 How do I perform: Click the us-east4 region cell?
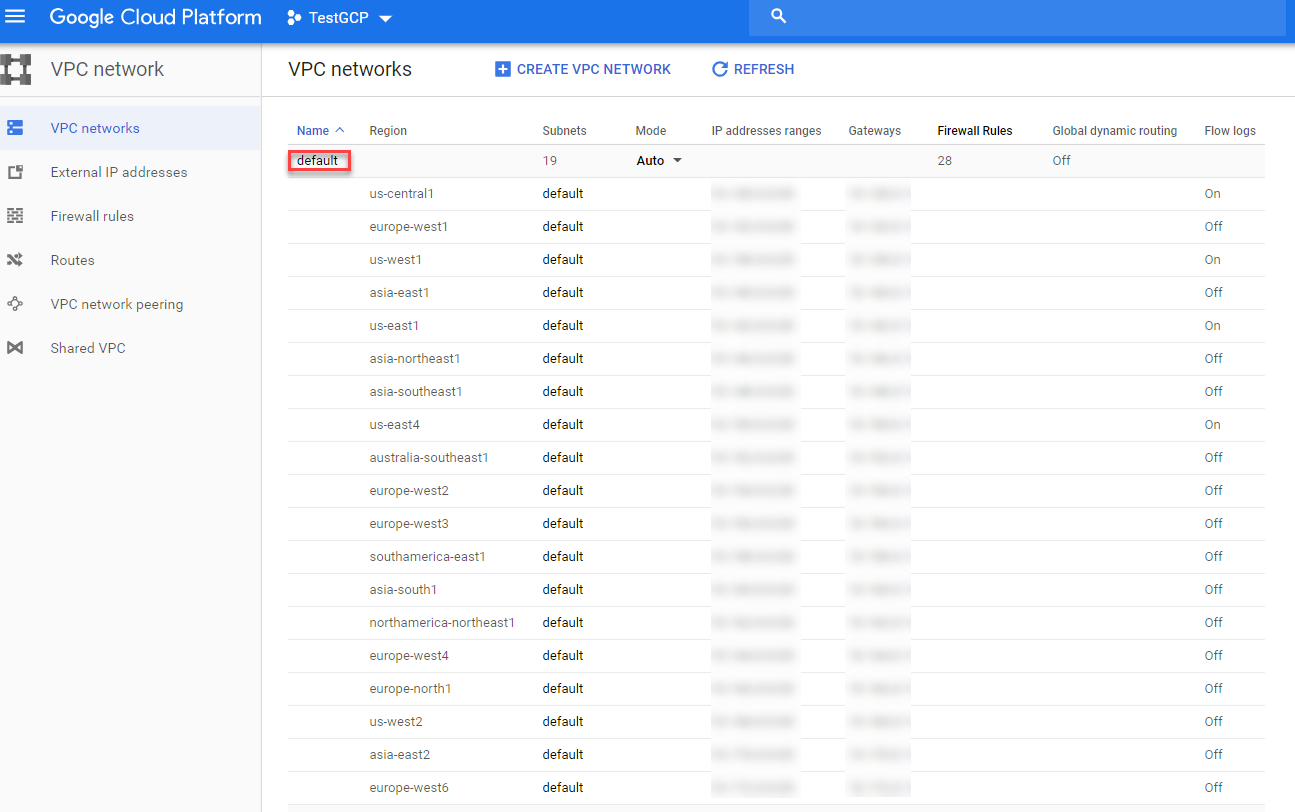(395, 424)
